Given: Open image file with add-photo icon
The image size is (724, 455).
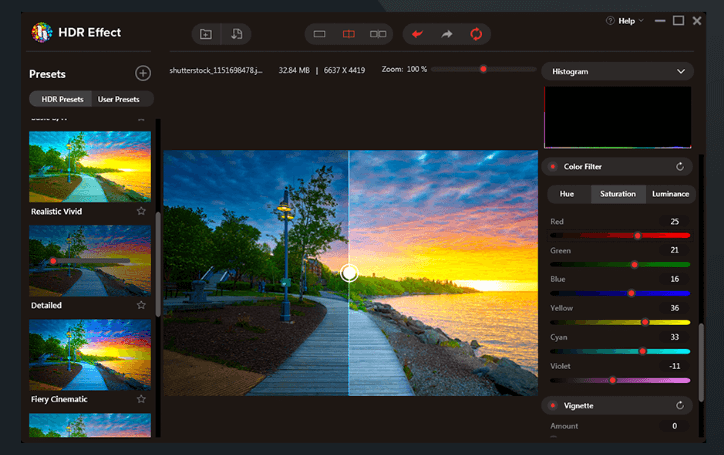Looking at the screenshot, I should pyautogui.click(x=206, y=34).
